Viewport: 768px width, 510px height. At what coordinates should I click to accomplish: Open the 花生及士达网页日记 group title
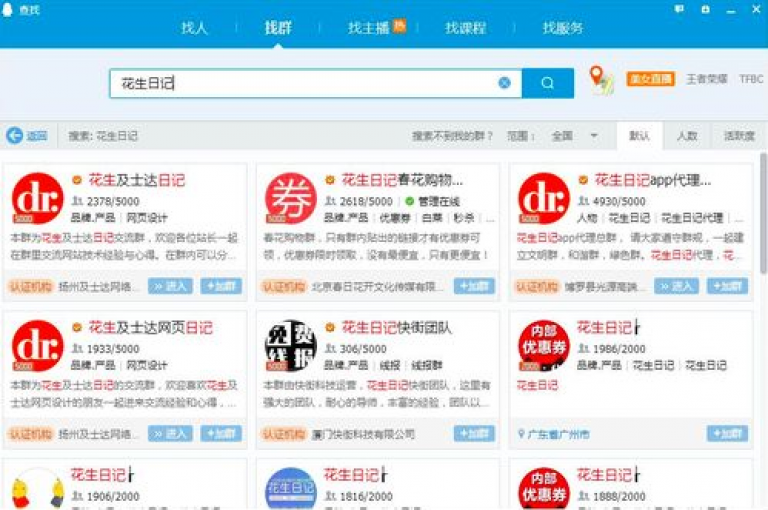[x=150, y=328]
